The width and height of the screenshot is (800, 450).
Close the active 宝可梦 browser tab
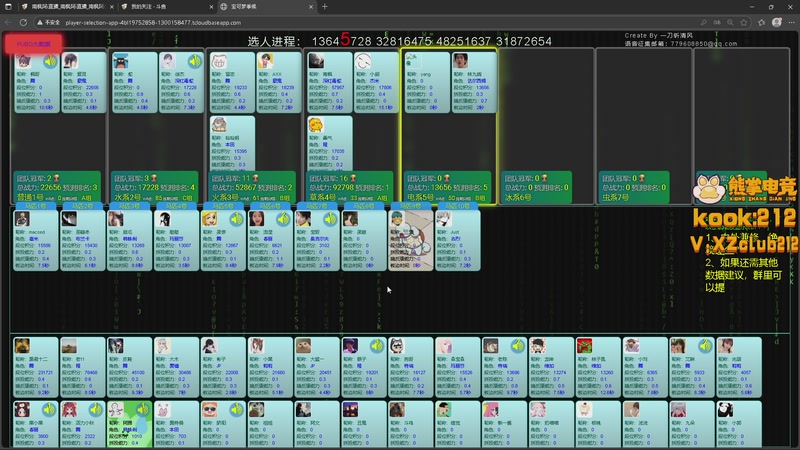coord(311,7)
